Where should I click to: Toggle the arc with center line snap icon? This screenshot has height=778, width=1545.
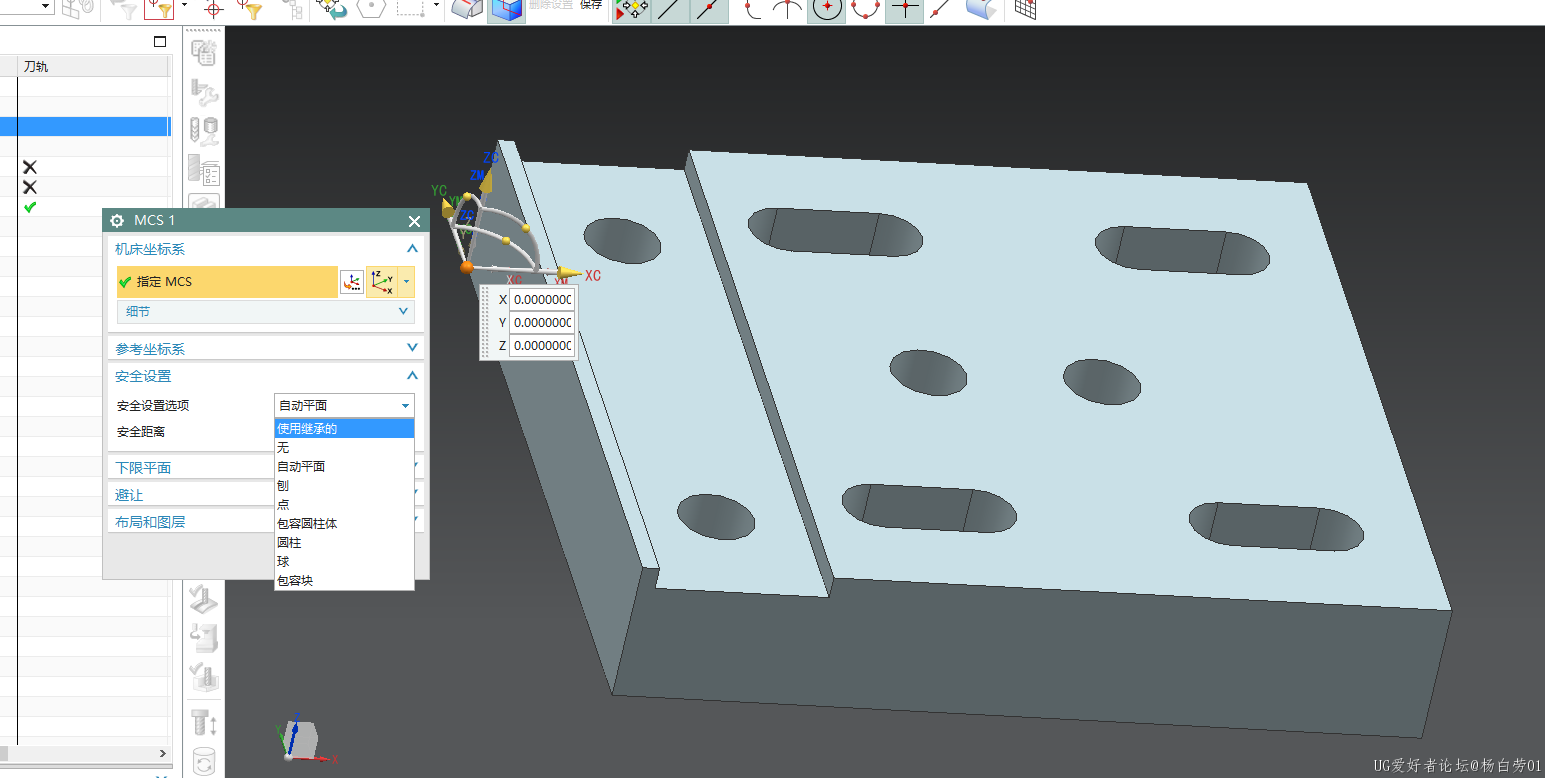(x=789, y=10)
